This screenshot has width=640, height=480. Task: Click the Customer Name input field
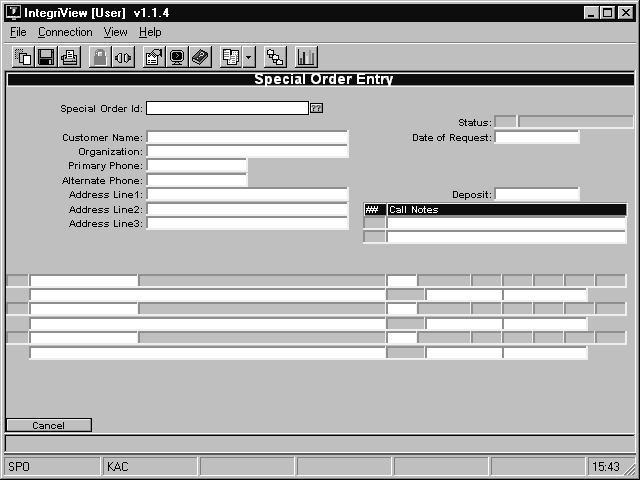coord(247,137)
